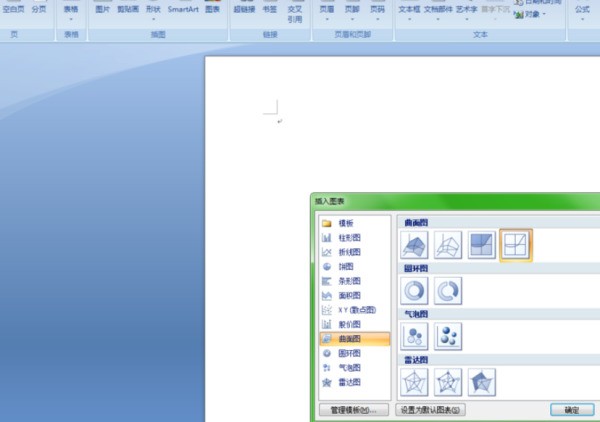Insert a 分页 page break
600x422 pixels.
[39, 9]
